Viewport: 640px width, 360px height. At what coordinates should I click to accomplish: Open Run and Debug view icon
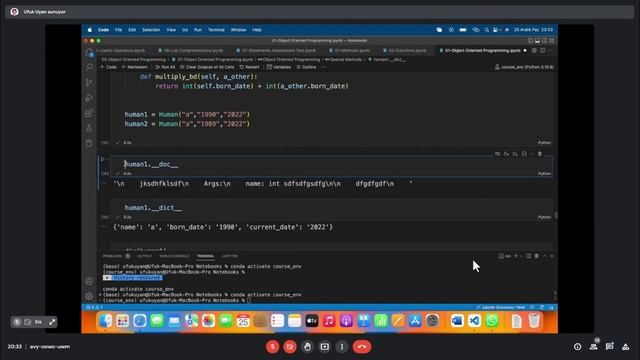[89, 98]
